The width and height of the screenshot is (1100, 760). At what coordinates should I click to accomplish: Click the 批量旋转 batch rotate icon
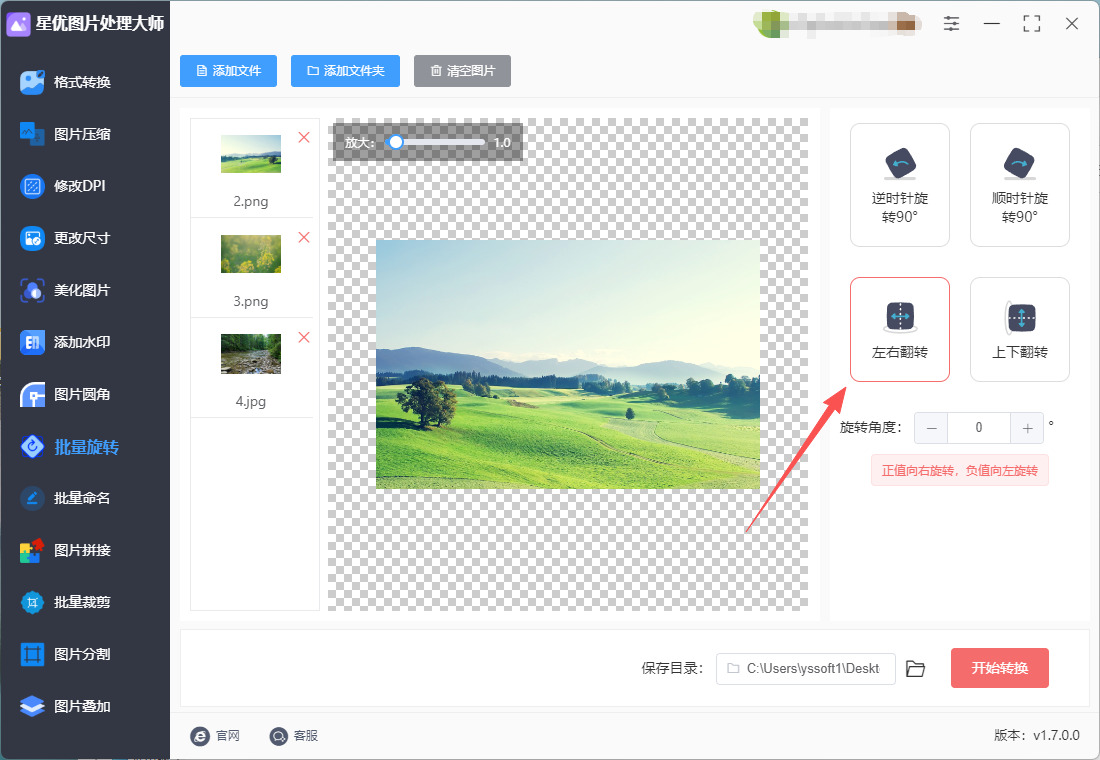pos(32,446)
